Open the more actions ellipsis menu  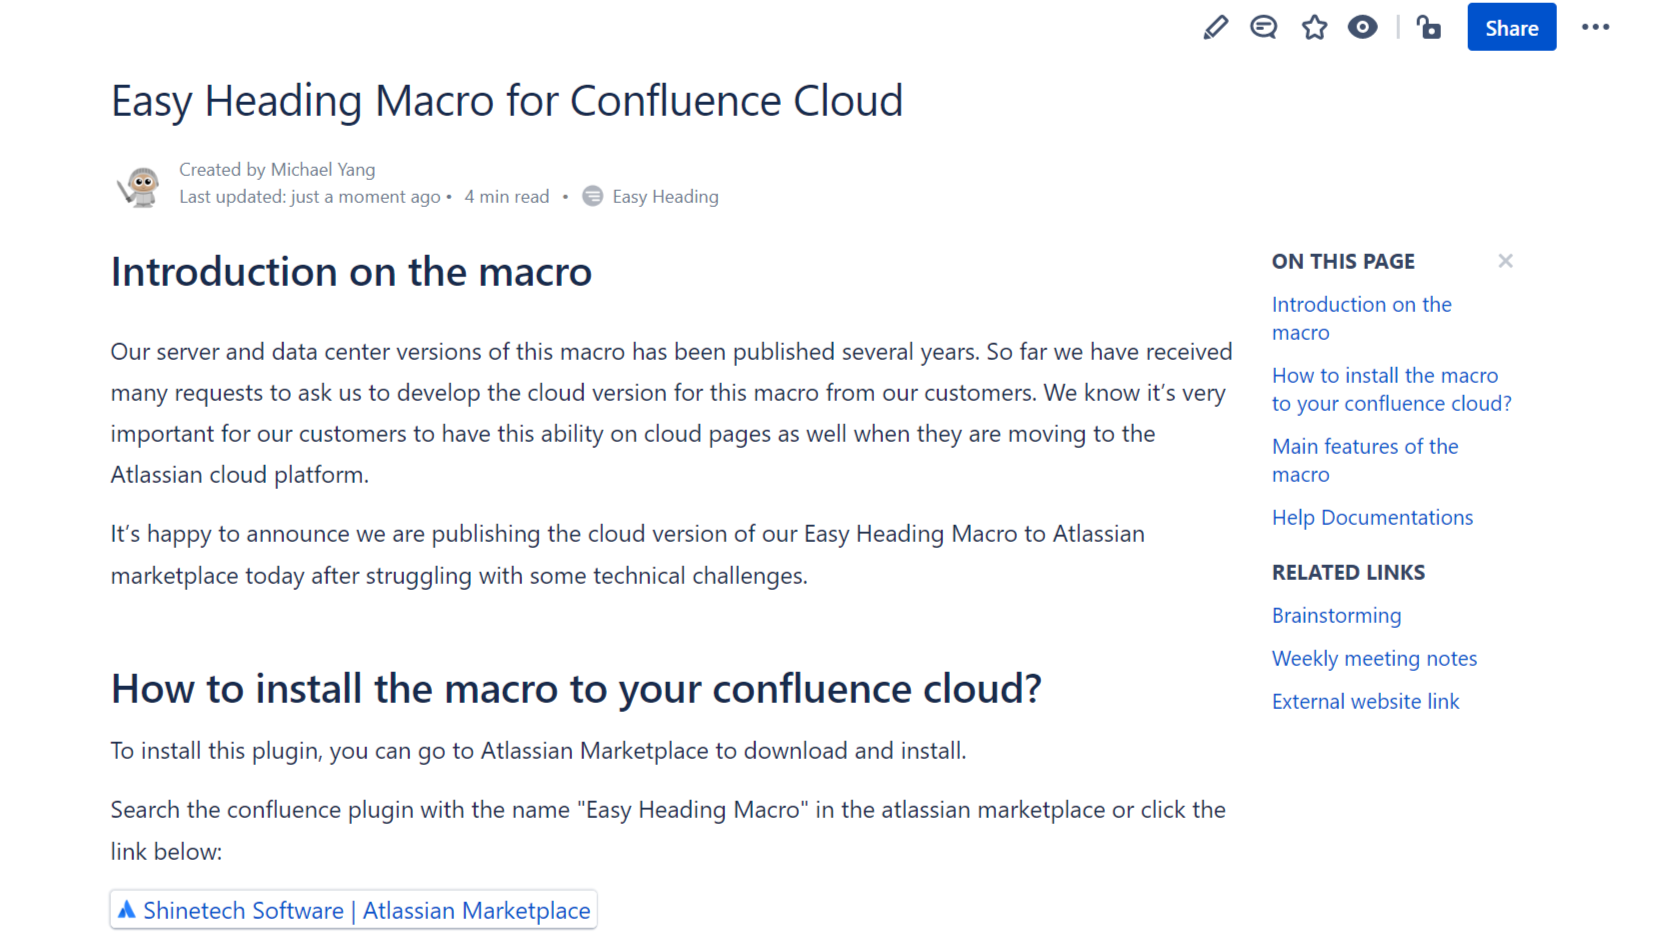pyautogui.click(x=1595, y=27)
